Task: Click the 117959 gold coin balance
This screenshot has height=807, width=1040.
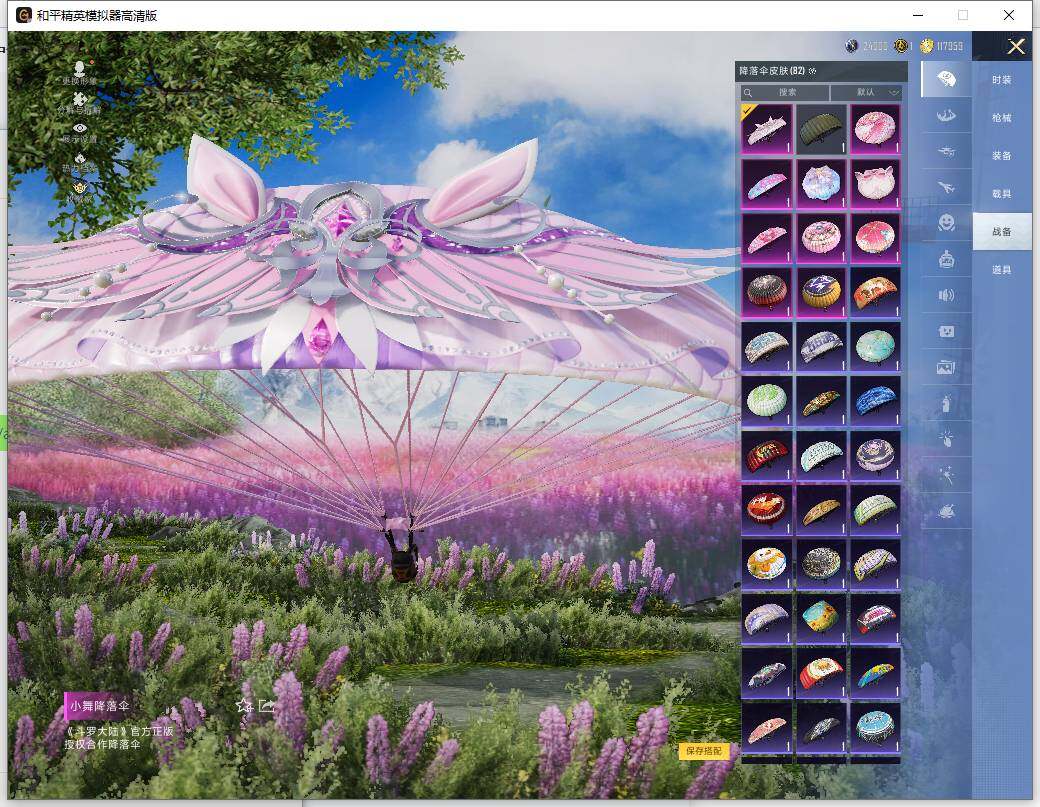Action: point(949,46)
